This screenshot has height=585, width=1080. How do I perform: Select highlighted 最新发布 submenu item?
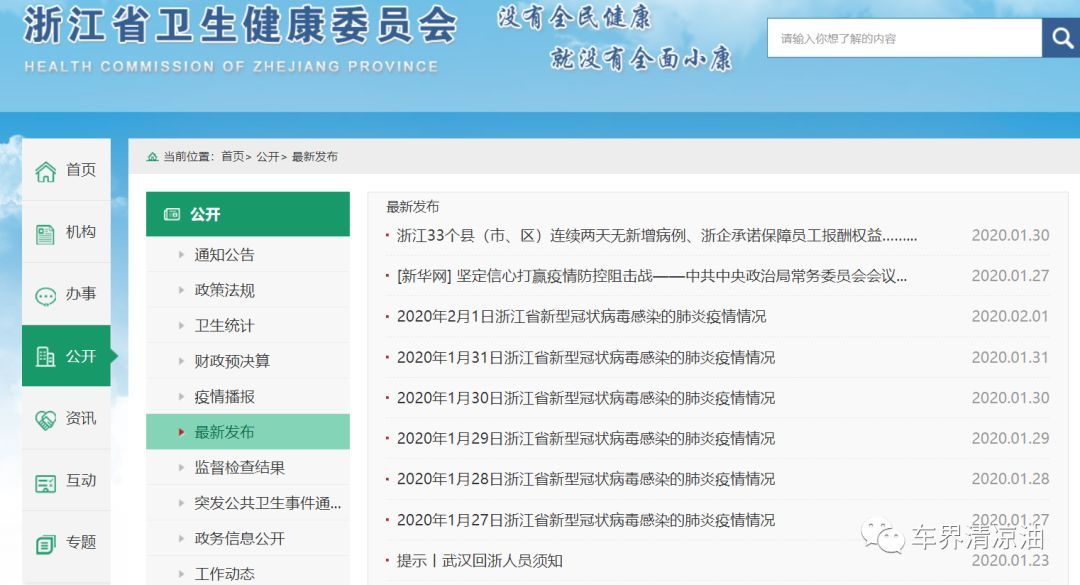tap(248, 432)
